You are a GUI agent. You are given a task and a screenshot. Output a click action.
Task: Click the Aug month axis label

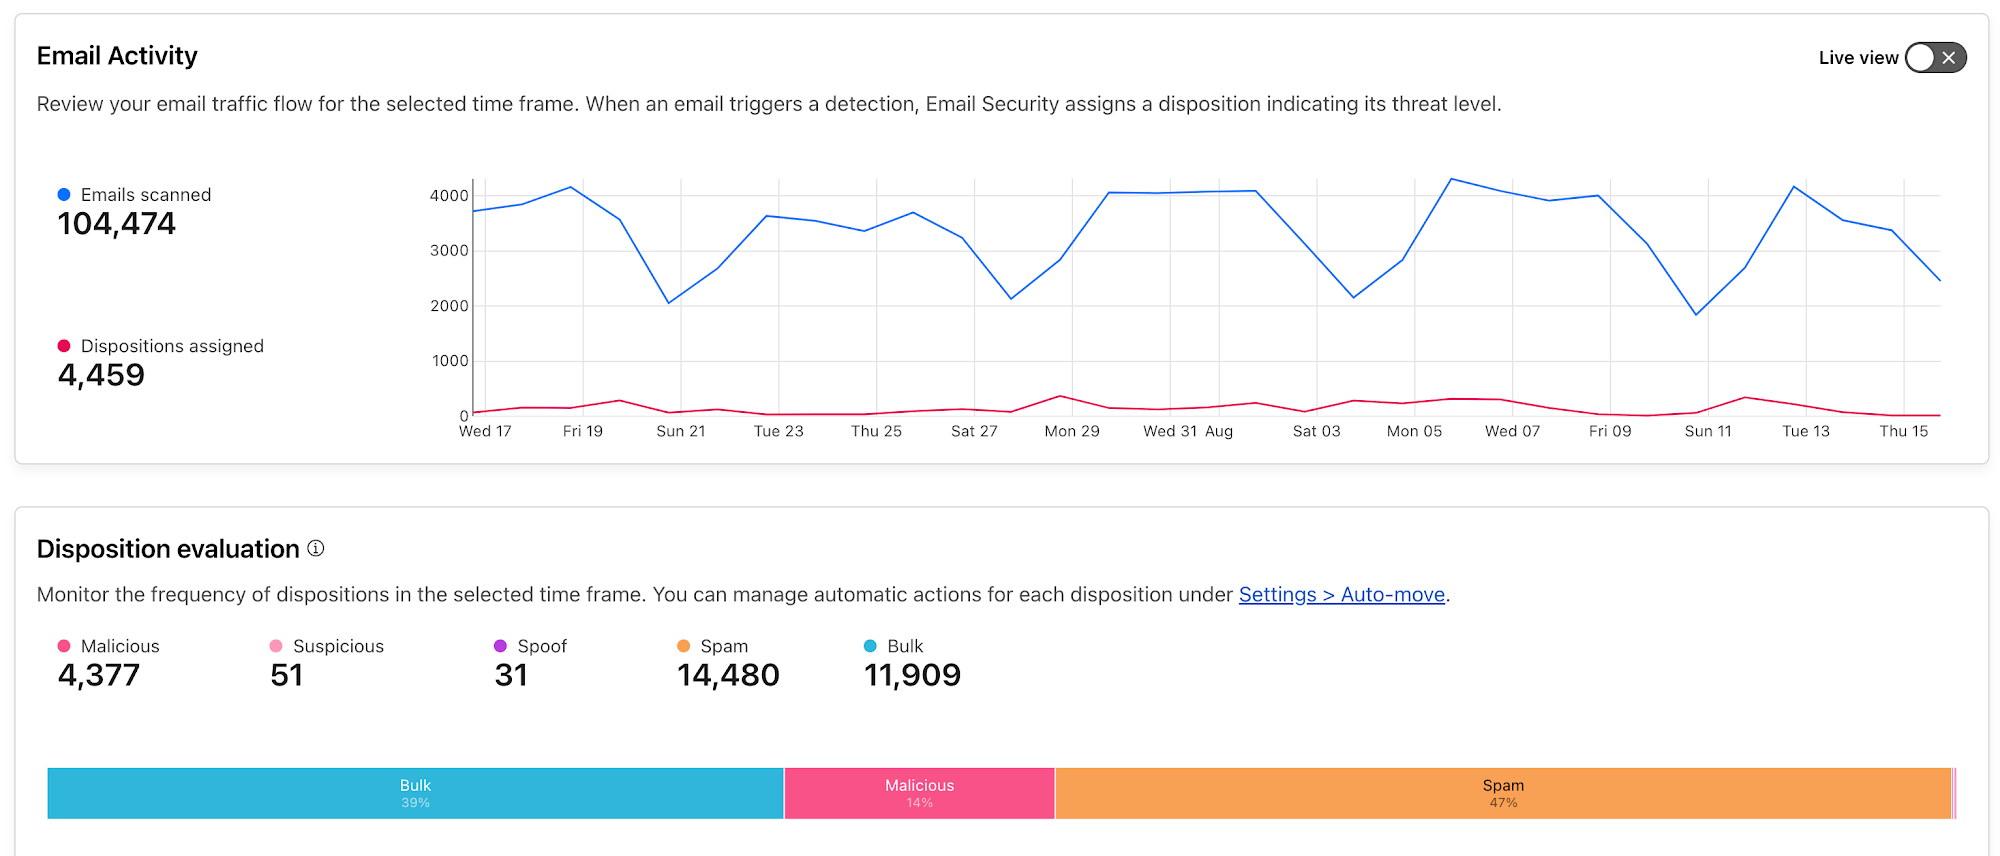pyautogui.click(x=1219, y=431)
